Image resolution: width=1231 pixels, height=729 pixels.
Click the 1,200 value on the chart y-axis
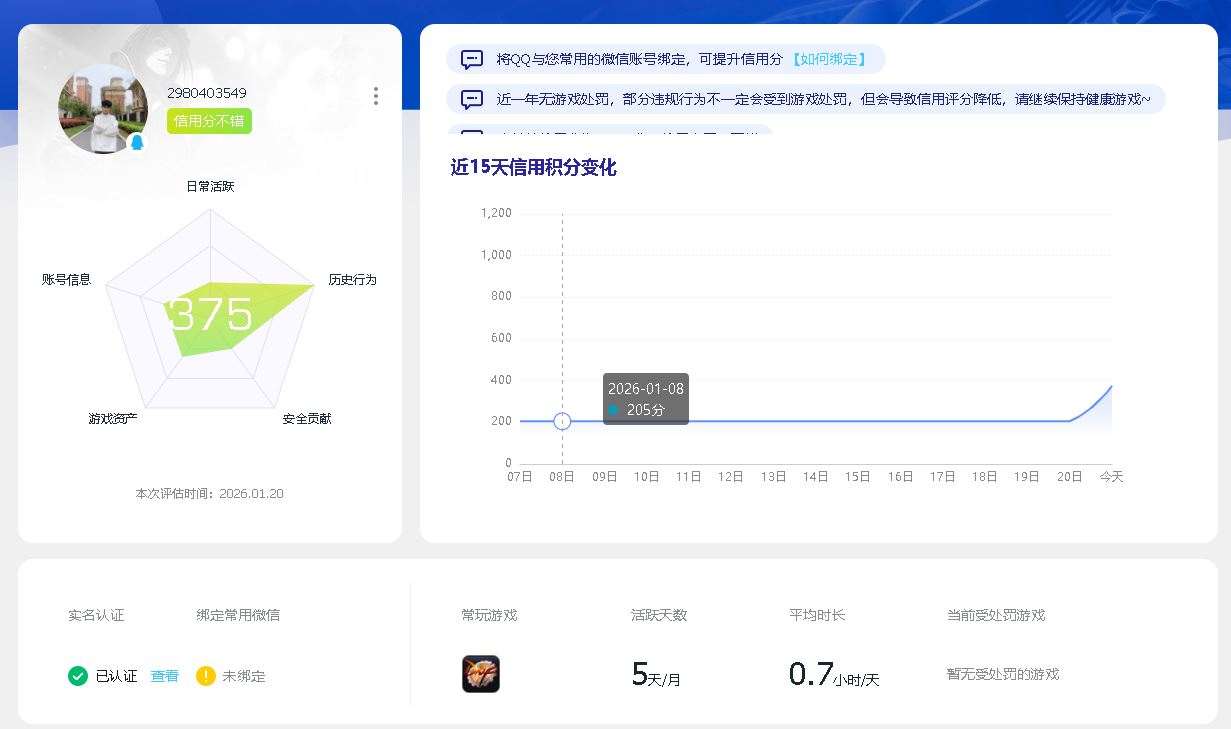click(x=496, y=213)
